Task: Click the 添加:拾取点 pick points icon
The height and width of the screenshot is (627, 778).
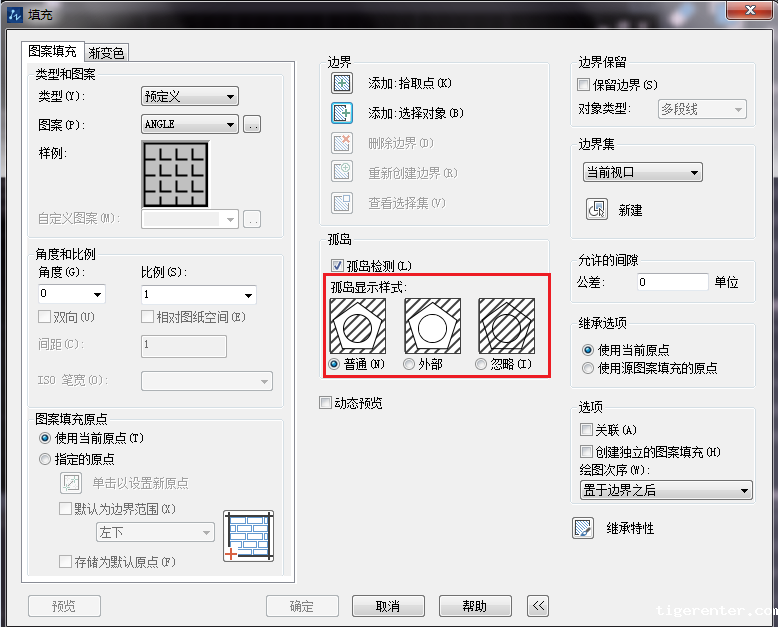Action: [342, 83]
